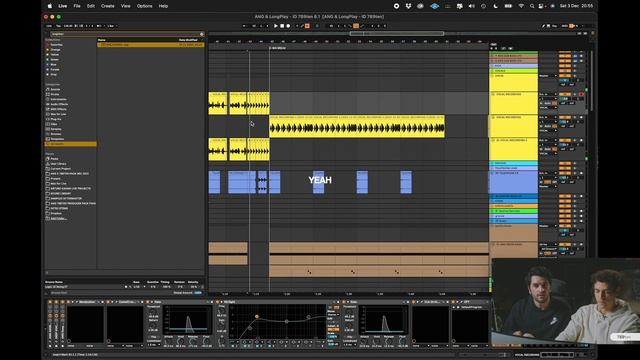640x360 pixels.
Task: Open input type dropdown on first VOCAL RECORDING
Action: (x=548, y=94)
